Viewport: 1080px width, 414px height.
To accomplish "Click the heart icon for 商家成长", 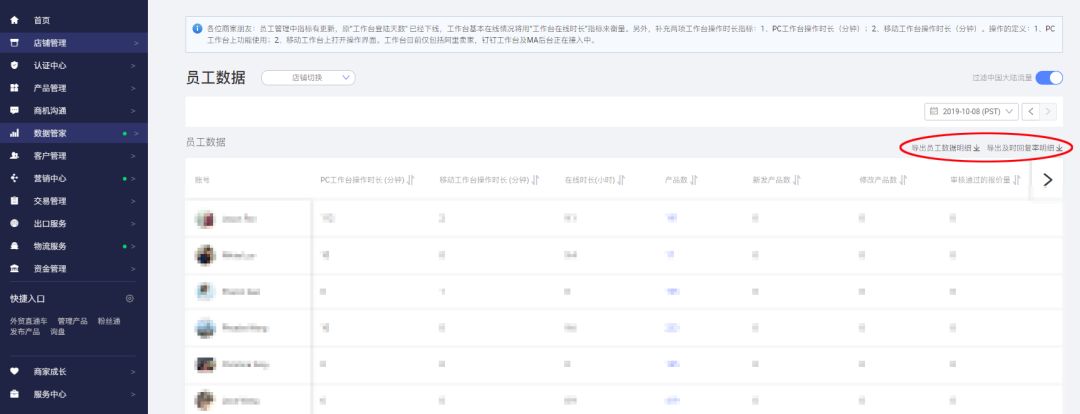I will tap(14, 371).
